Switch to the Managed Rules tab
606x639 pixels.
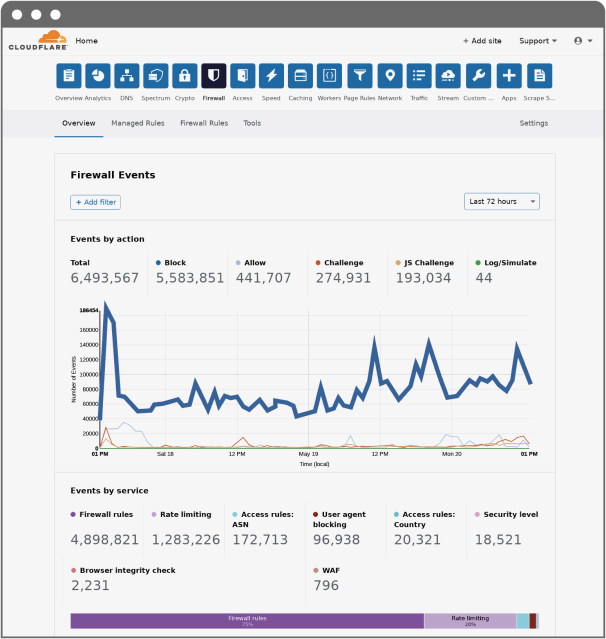(x=138, y=123)
